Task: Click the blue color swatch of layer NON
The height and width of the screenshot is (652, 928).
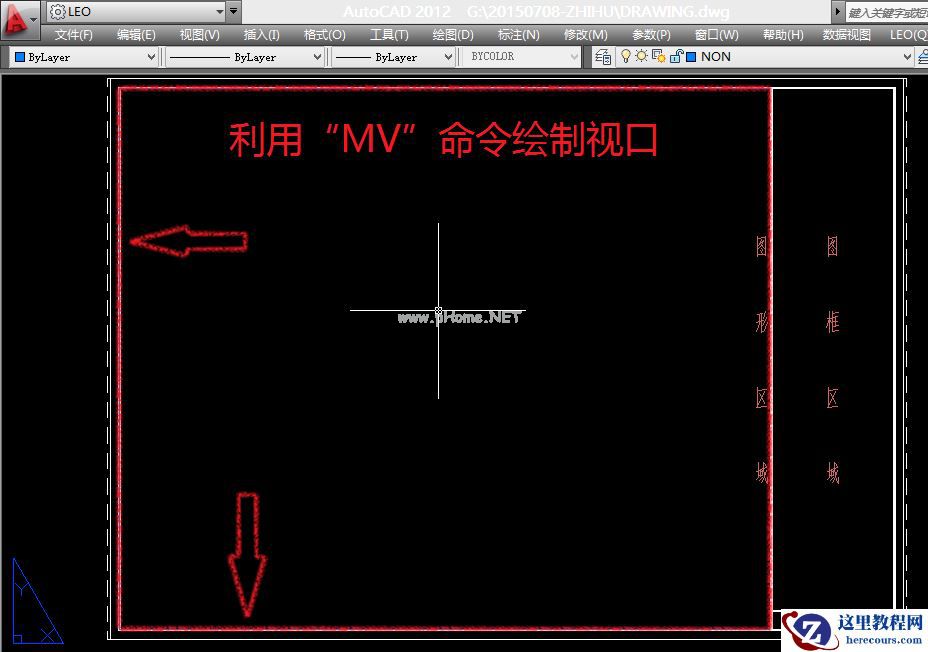Action: click(x=691, y=57)
